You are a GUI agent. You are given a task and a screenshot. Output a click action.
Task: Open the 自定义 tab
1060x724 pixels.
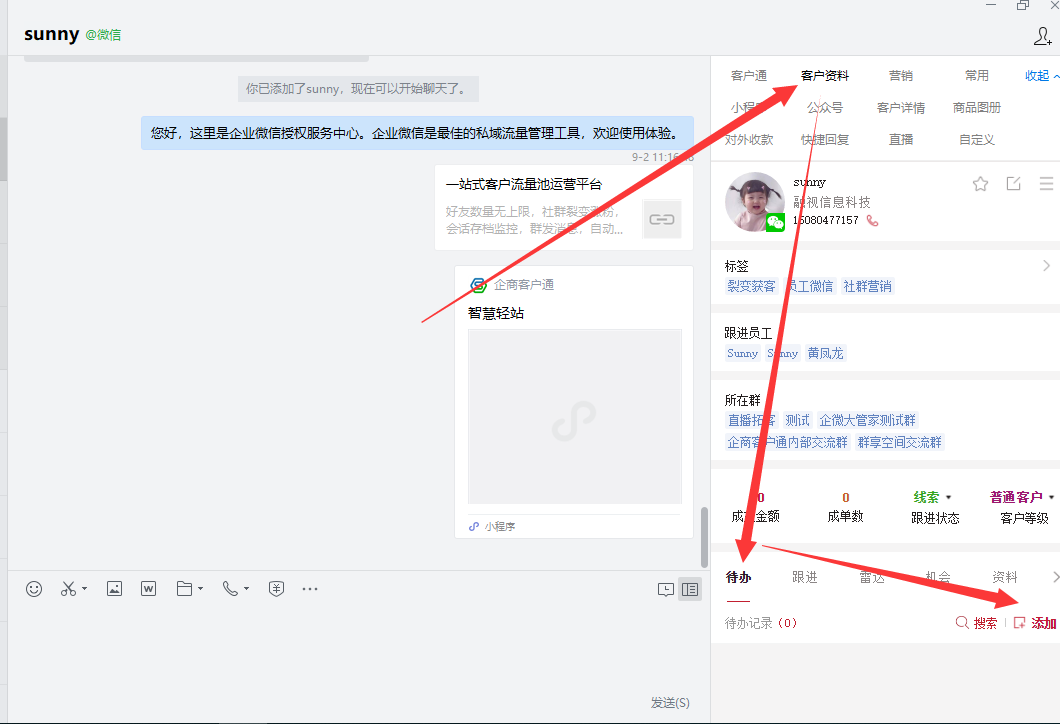click(x=976, y=139)
